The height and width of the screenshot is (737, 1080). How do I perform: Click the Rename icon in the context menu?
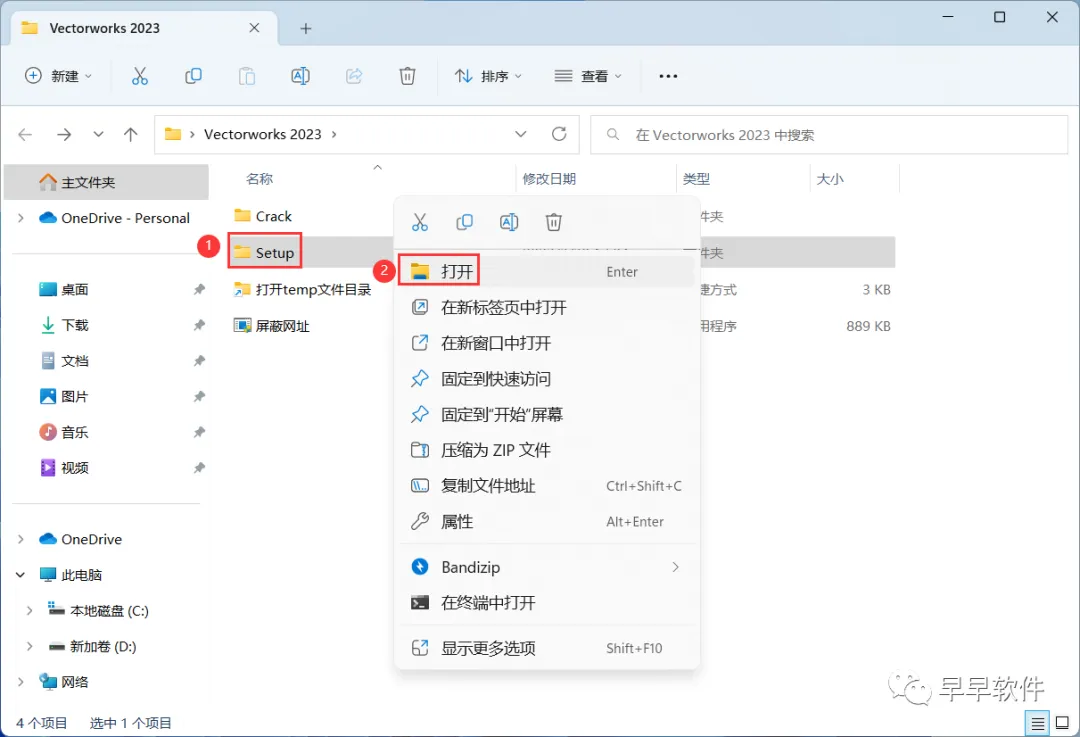point(509,222)
